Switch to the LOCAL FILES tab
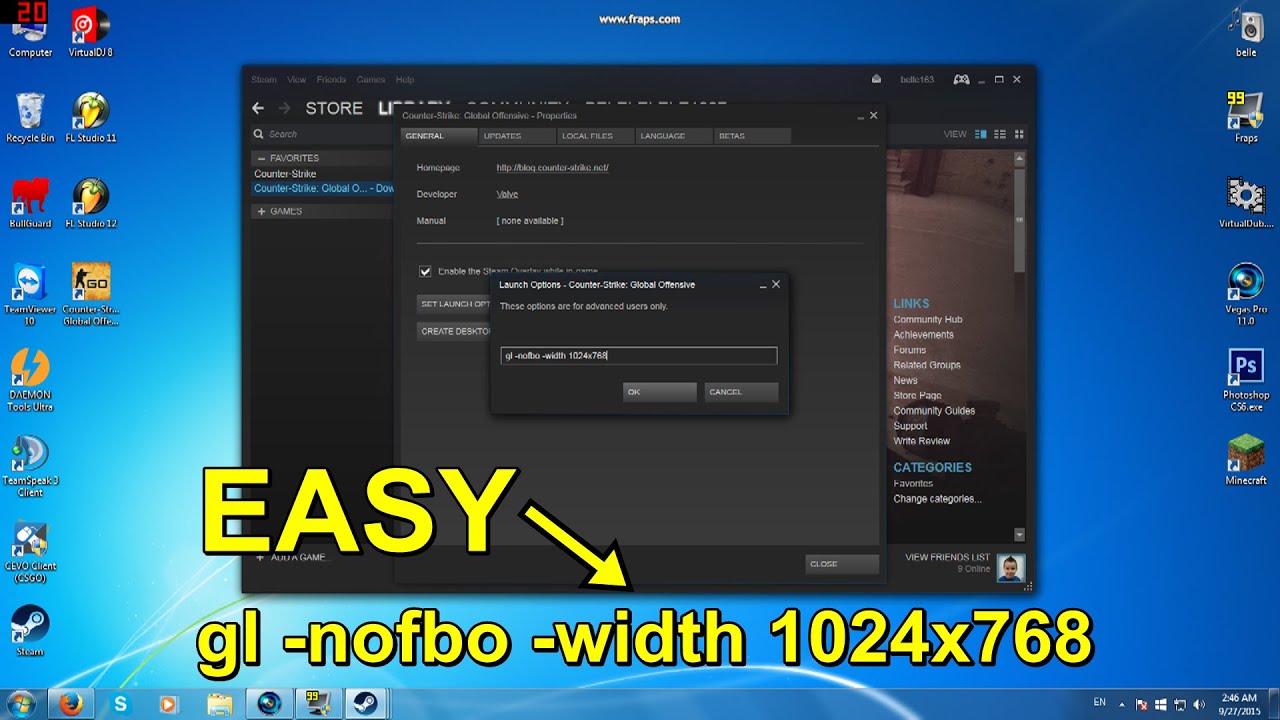Image resolution: width=1280 pixels, height=720 pixels. [595, 136]
